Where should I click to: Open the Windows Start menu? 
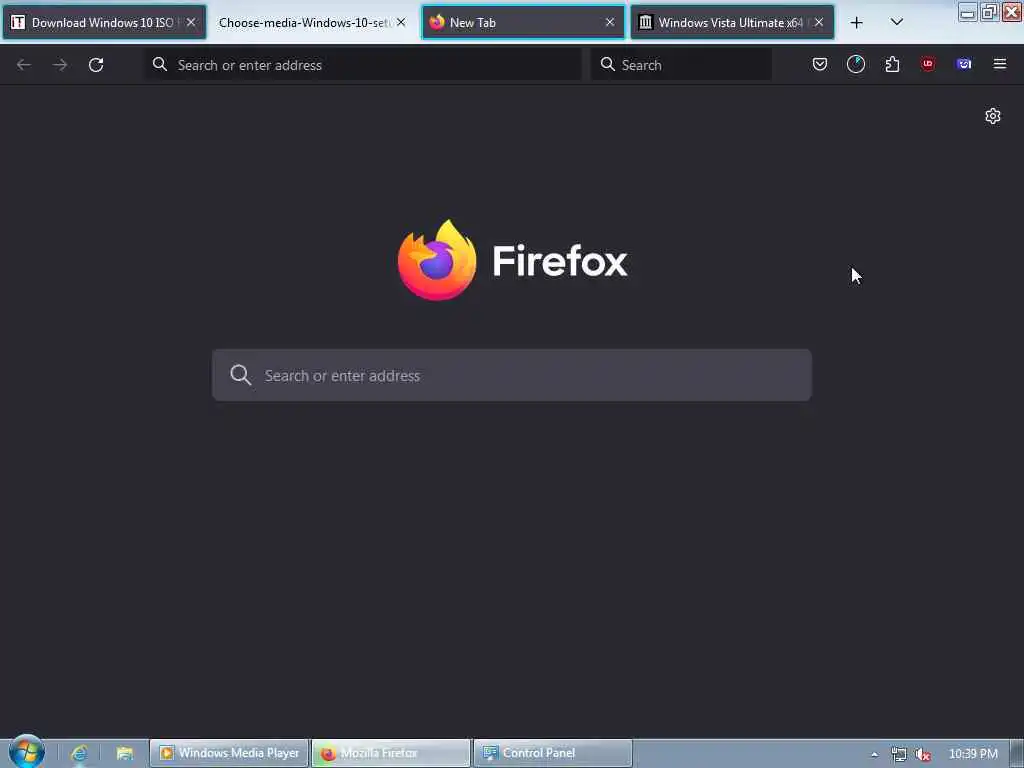pos(27,751)
